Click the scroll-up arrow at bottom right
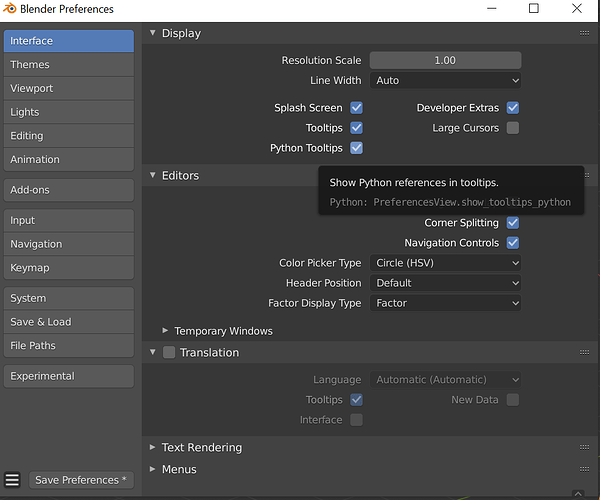This screenshot has width=600, height=500. coord(578,494)
